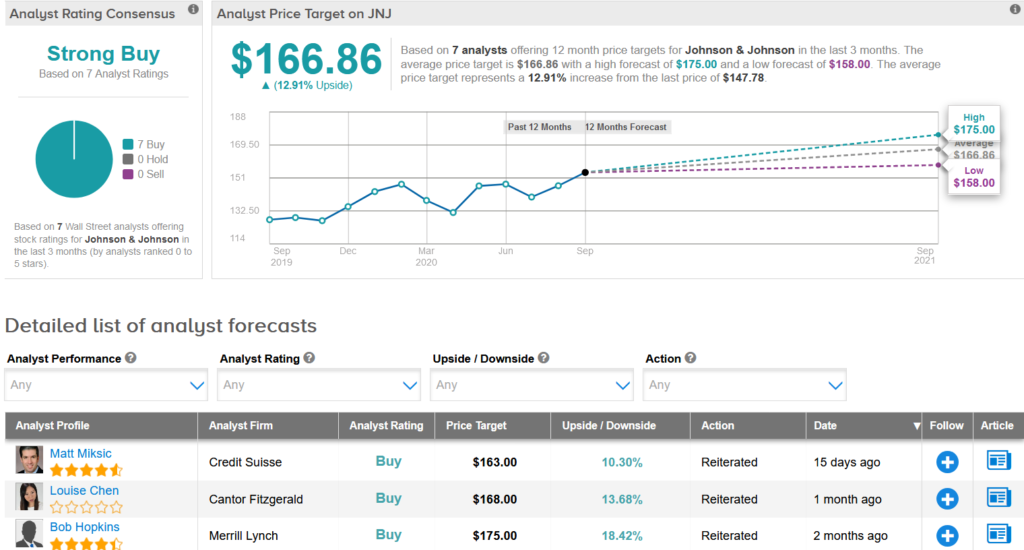The height and width of the screenshot is (550, 1024).
Task: Click Buy rating in Merrill Lynch row
Action: (x=389, y=535)
